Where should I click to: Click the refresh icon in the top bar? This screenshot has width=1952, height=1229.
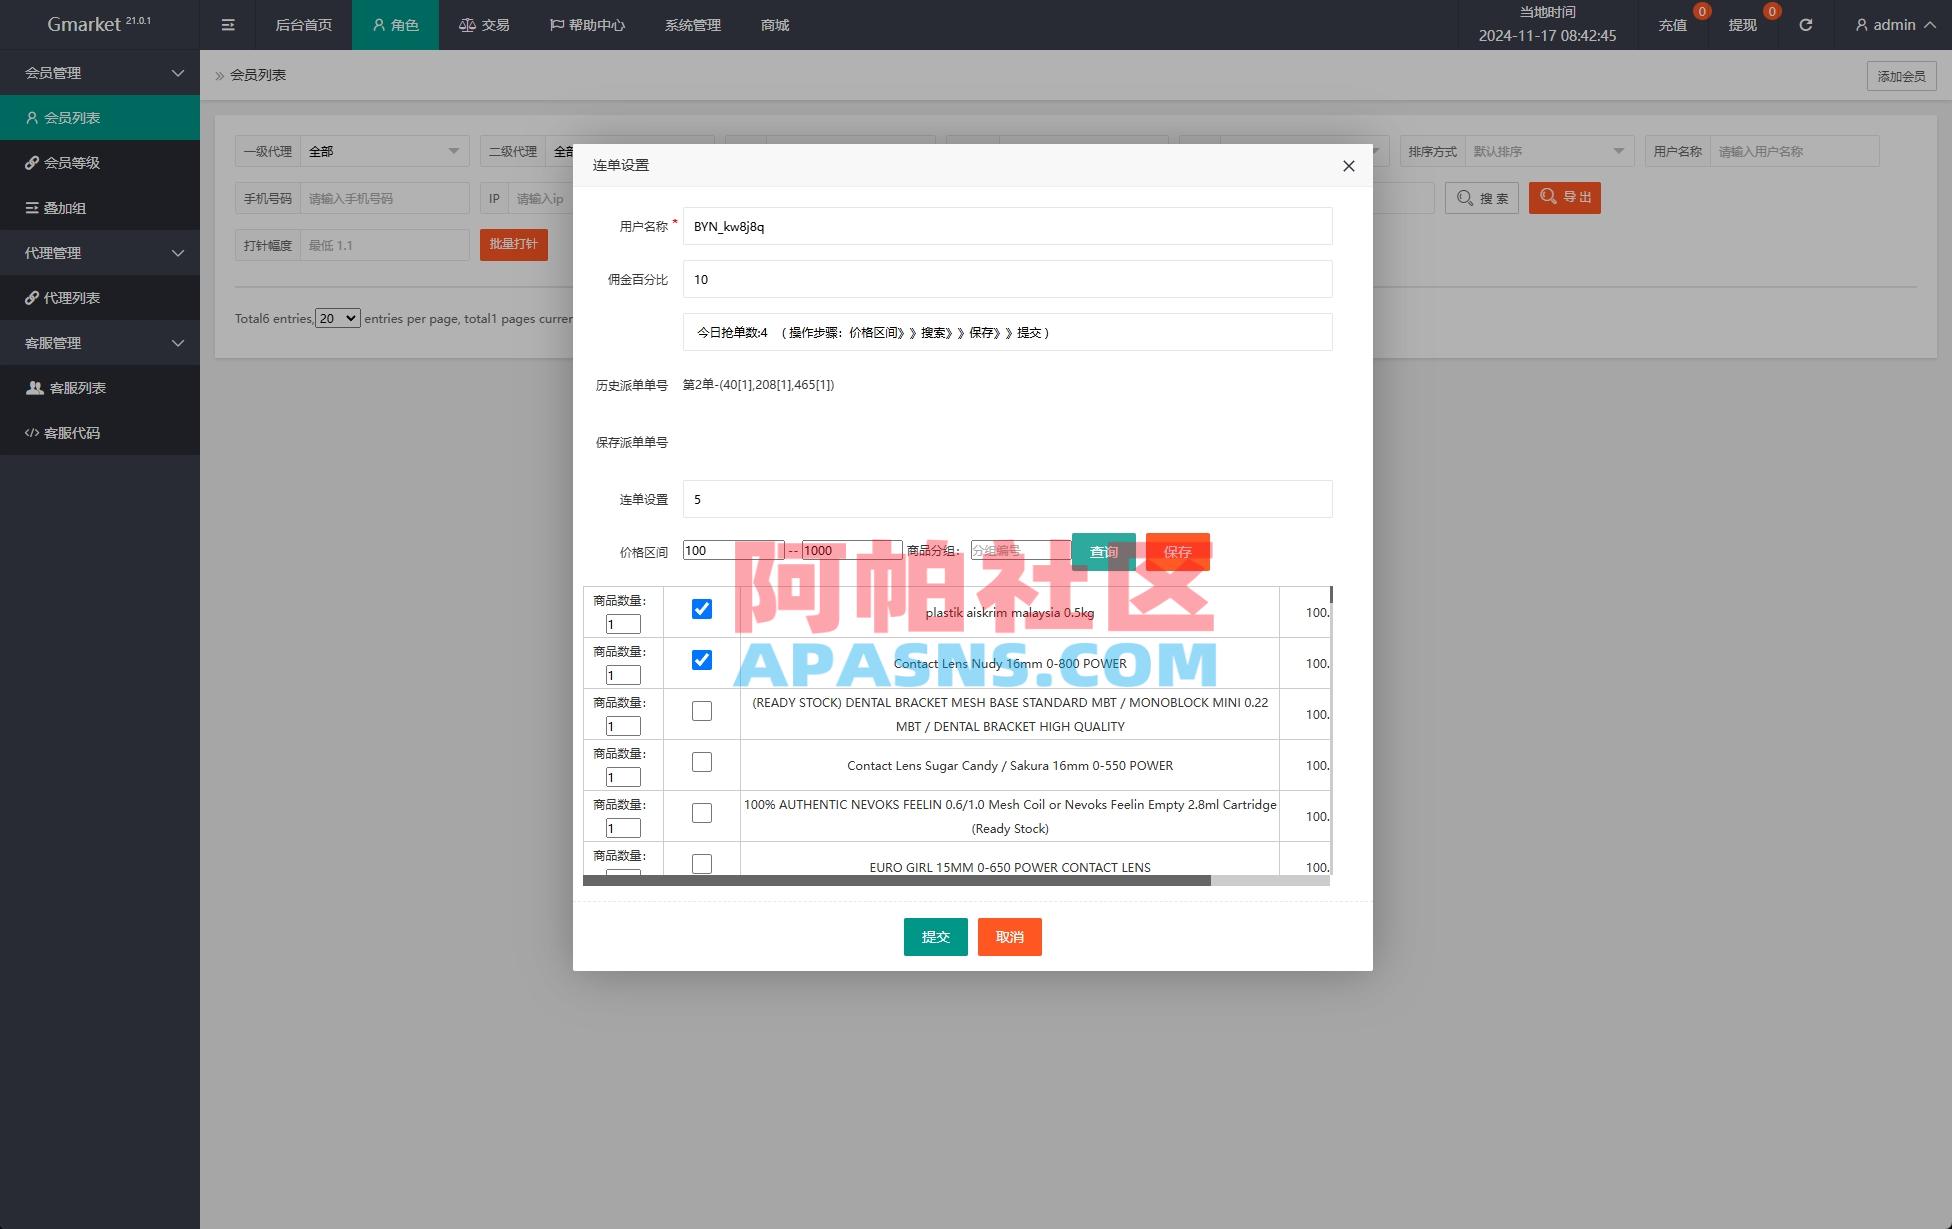pyautogui.click(x=1805, y=24)
